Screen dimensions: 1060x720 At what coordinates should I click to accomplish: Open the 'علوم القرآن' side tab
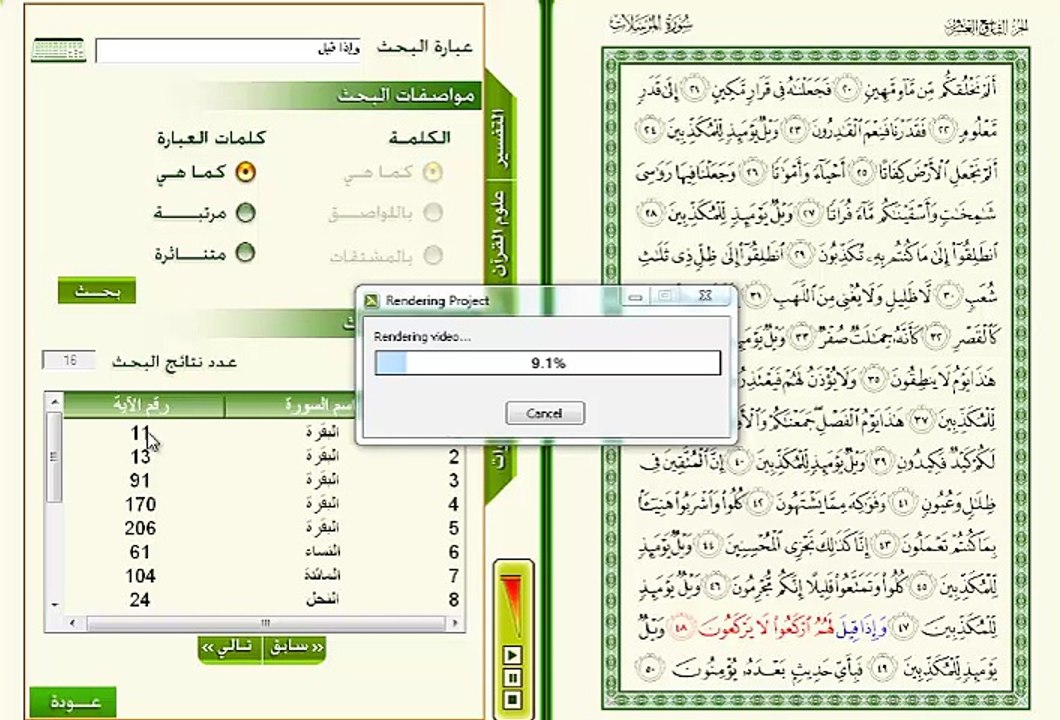[501, 233]
